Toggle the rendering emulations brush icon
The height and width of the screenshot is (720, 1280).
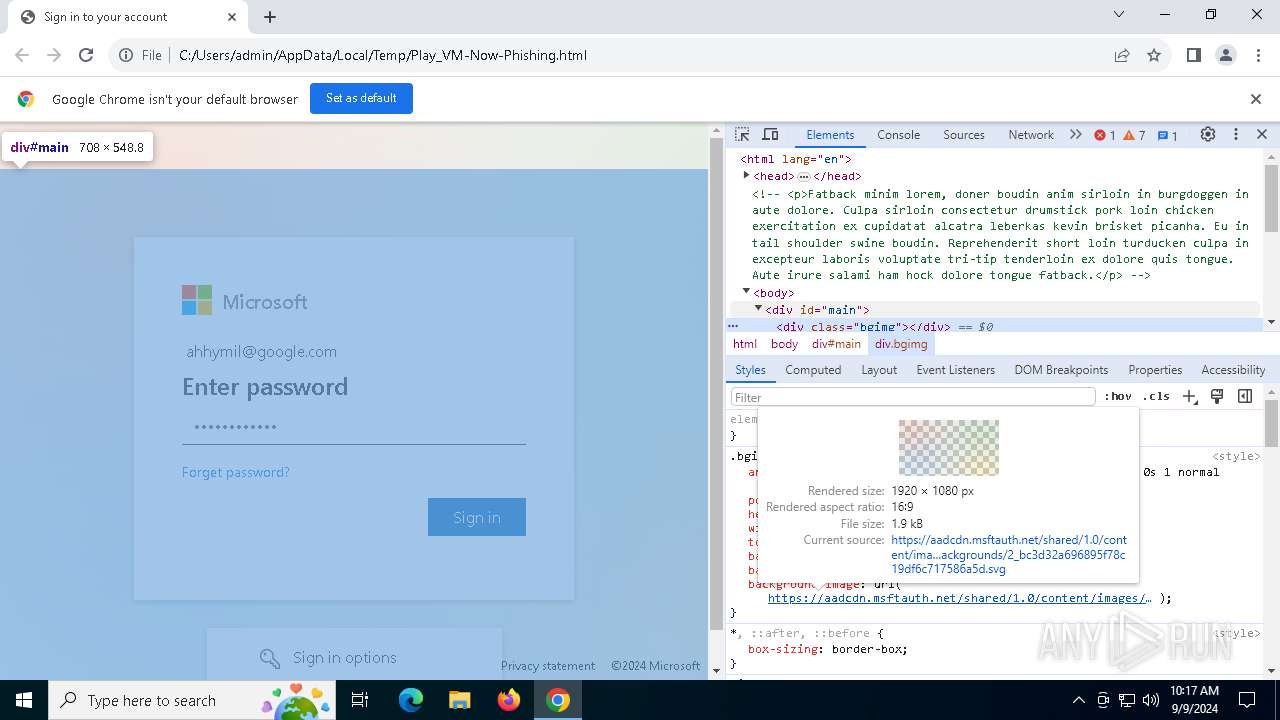point(1217,397)
